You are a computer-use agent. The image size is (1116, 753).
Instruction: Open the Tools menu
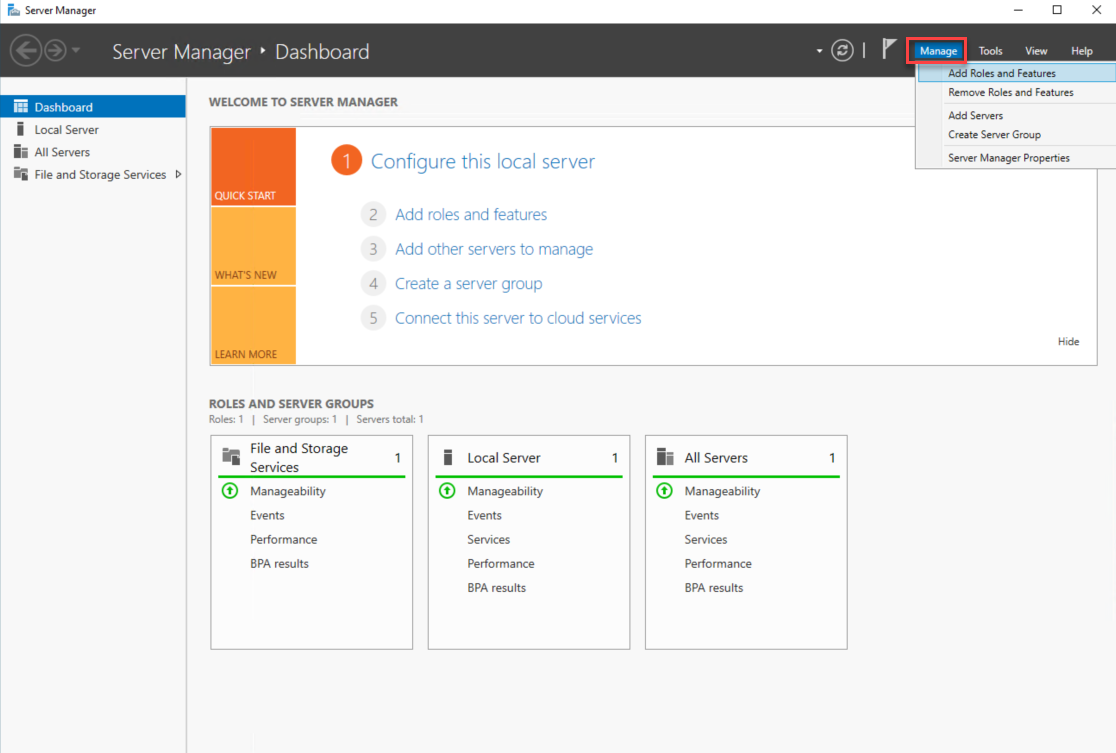[x=990, y=51]
